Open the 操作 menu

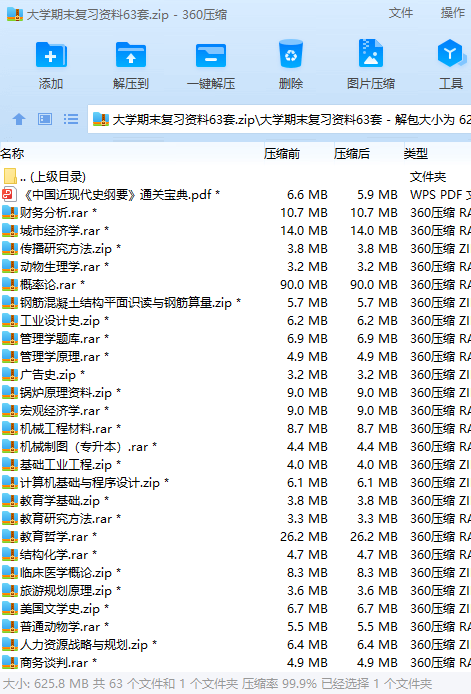point(453,13)
